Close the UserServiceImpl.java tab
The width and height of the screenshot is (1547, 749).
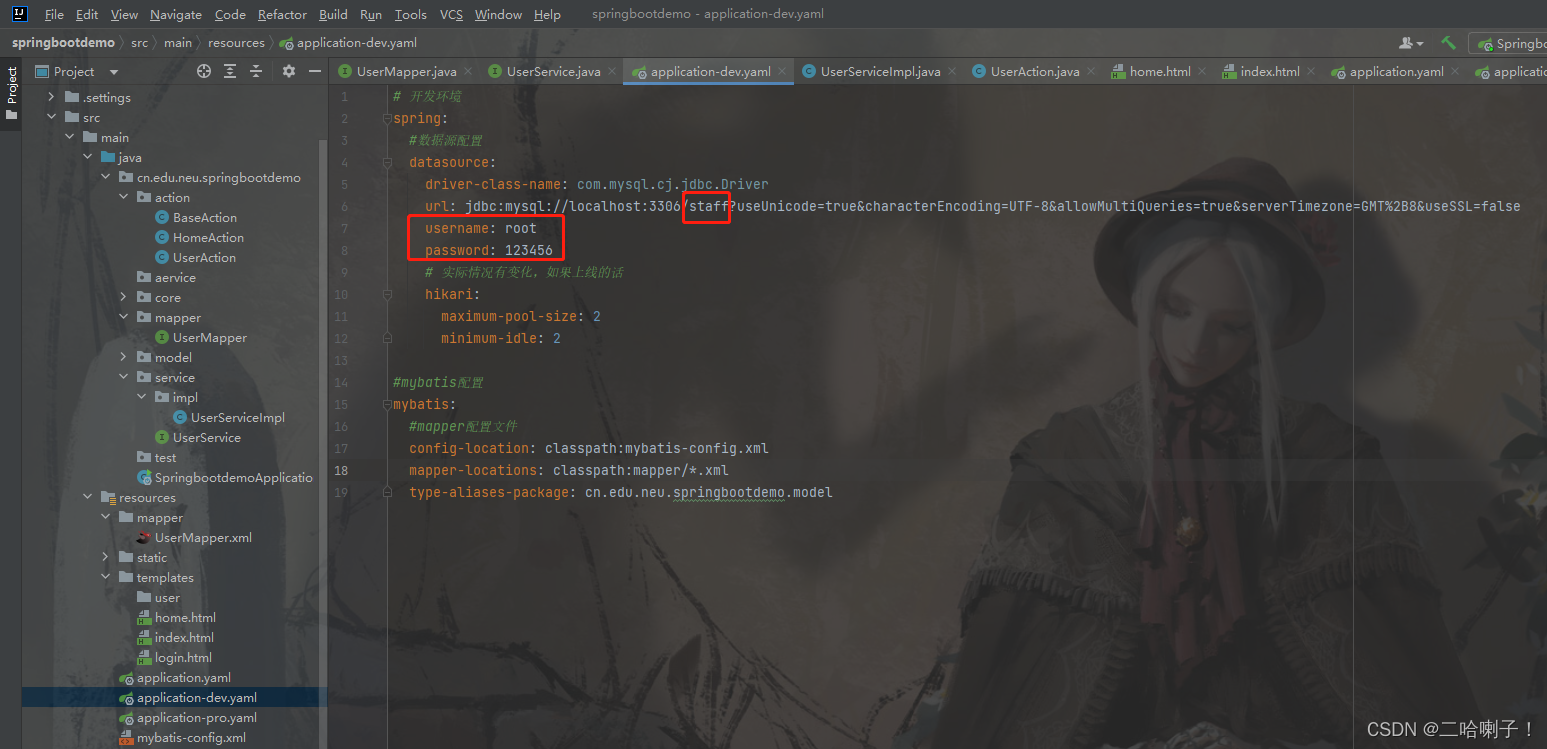coord(953,71)
